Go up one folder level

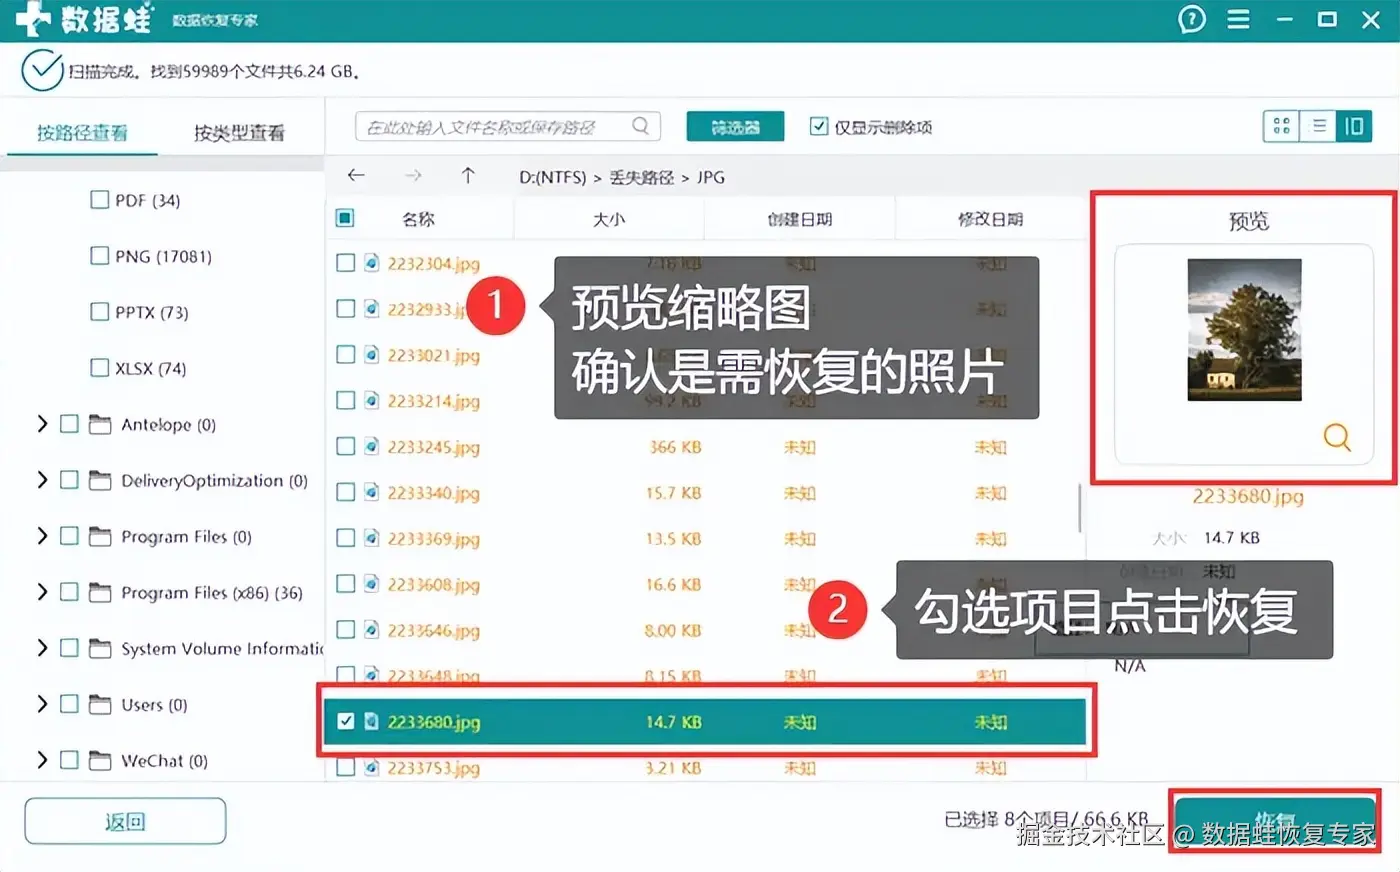[x=468, y=176]
